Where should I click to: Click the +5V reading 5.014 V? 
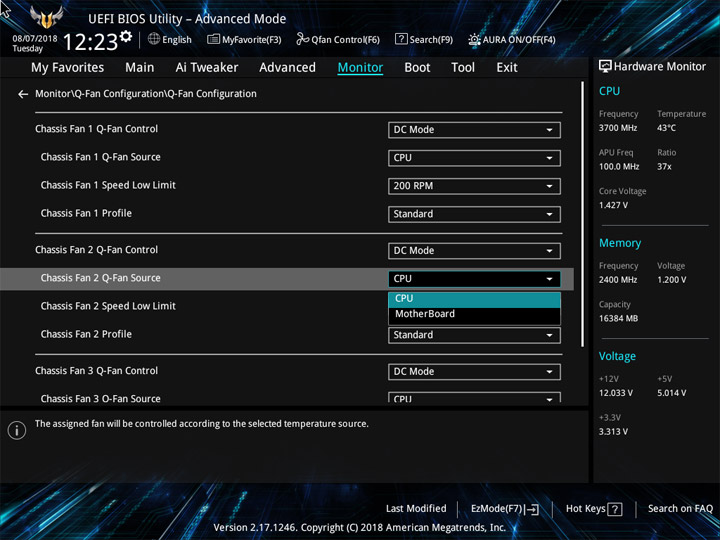tap(672, 393)
